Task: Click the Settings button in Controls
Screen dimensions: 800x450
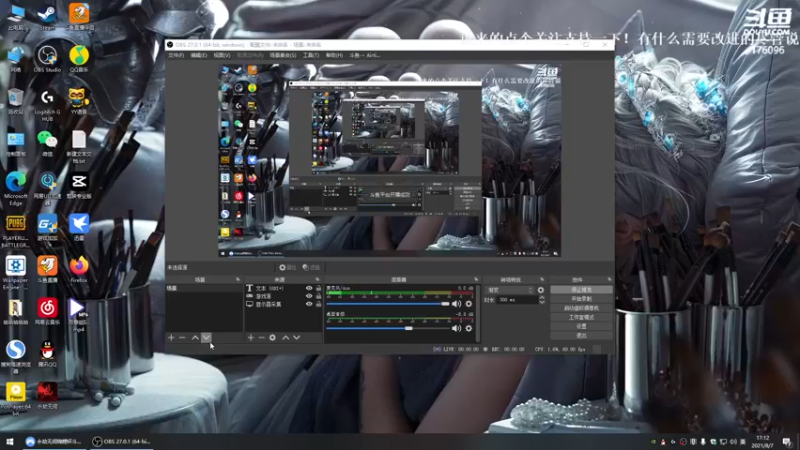Action: (x=582, y=326)
